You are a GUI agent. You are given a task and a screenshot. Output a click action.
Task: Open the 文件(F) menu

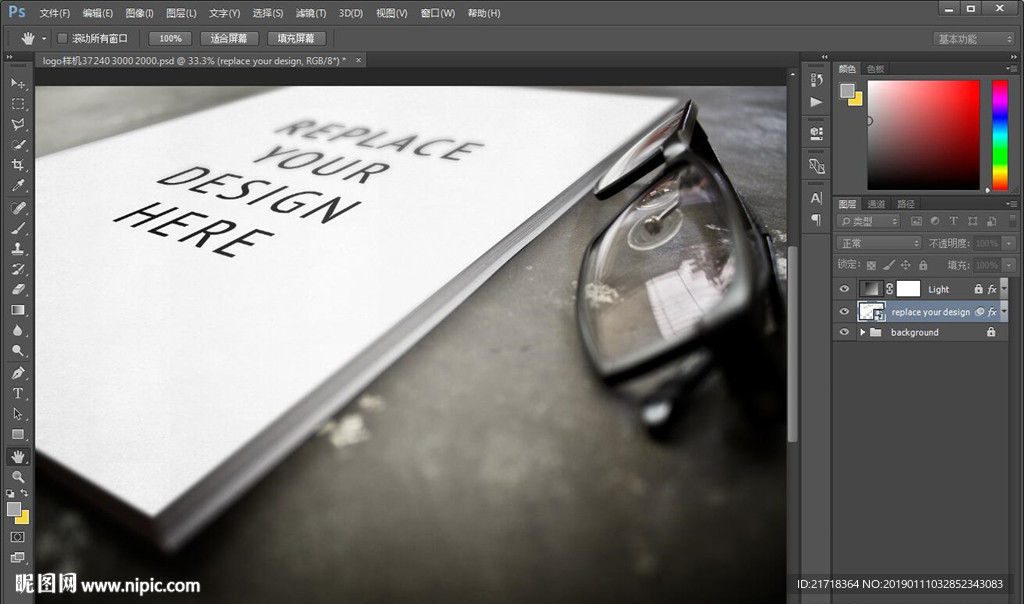54,13
